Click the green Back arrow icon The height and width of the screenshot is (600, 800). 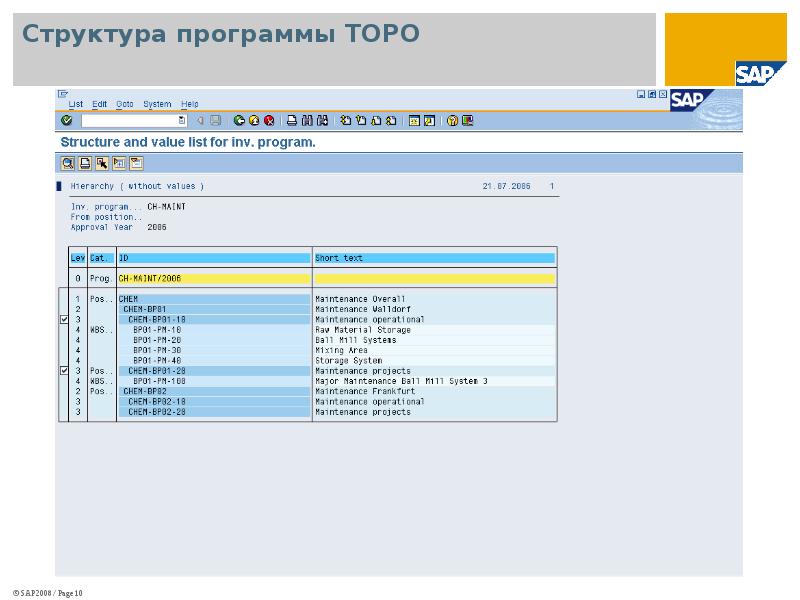[239, 120]
